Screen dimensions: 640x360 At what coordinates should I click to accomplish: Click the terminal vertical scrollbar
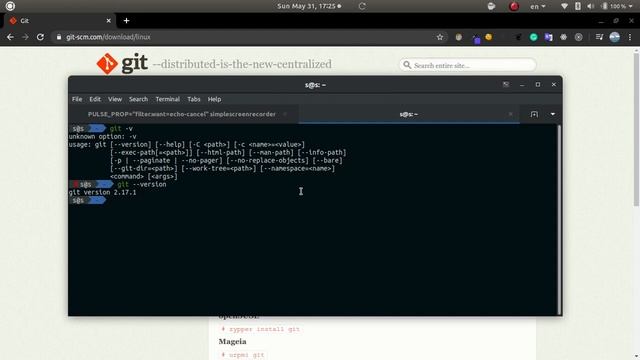coord(559,219)
